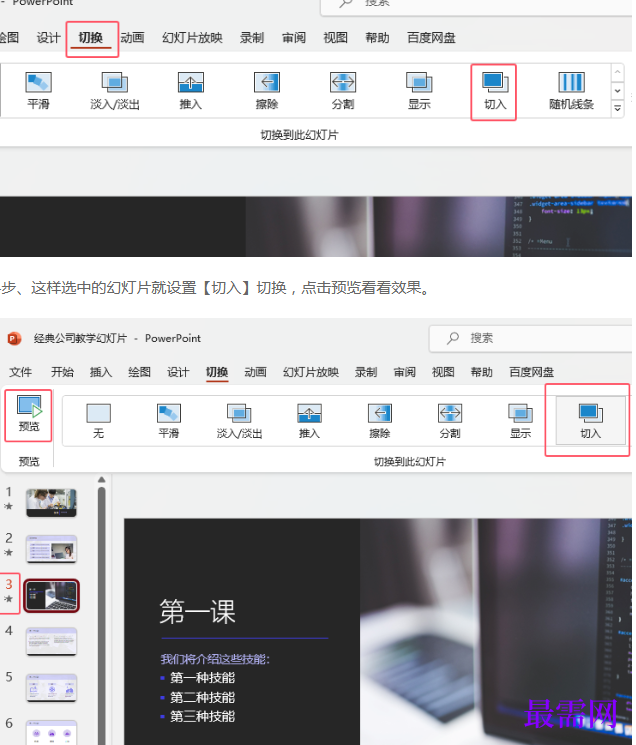This screenshot has width=636, height=745.
Task: Apply the 切入 transition in upper ribbon
Action: point(494,92)
